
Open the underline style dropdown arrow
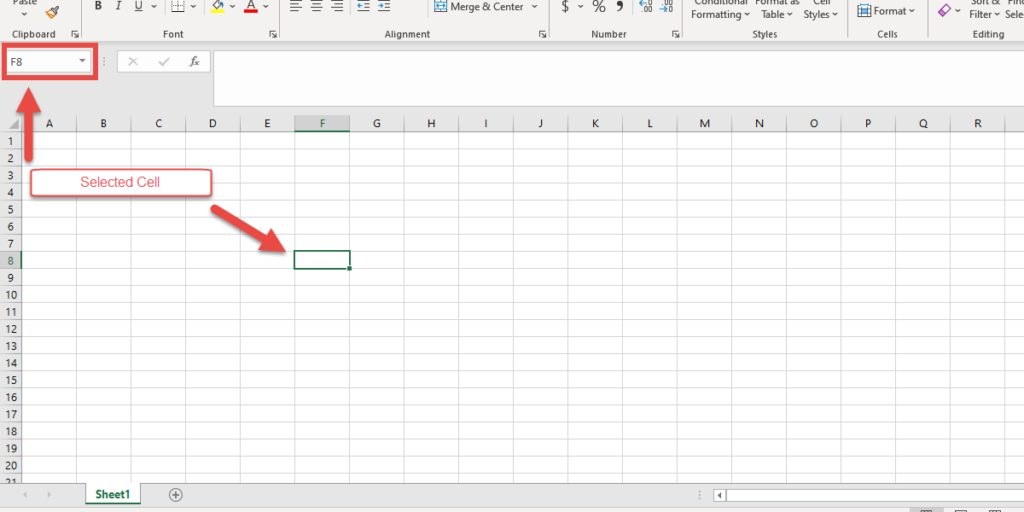click(x=153, y=7)
